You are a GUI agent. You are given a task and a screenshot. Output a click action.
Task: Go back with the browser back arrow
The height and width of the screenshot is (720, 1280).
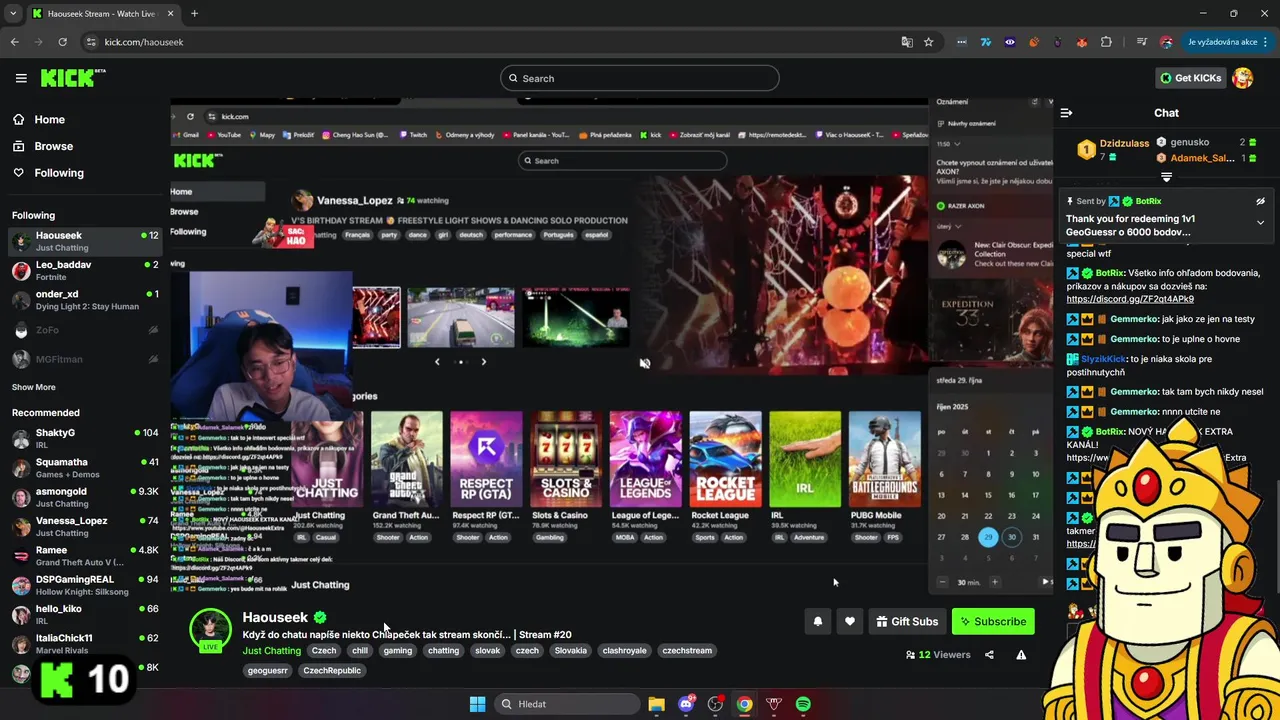15,42
